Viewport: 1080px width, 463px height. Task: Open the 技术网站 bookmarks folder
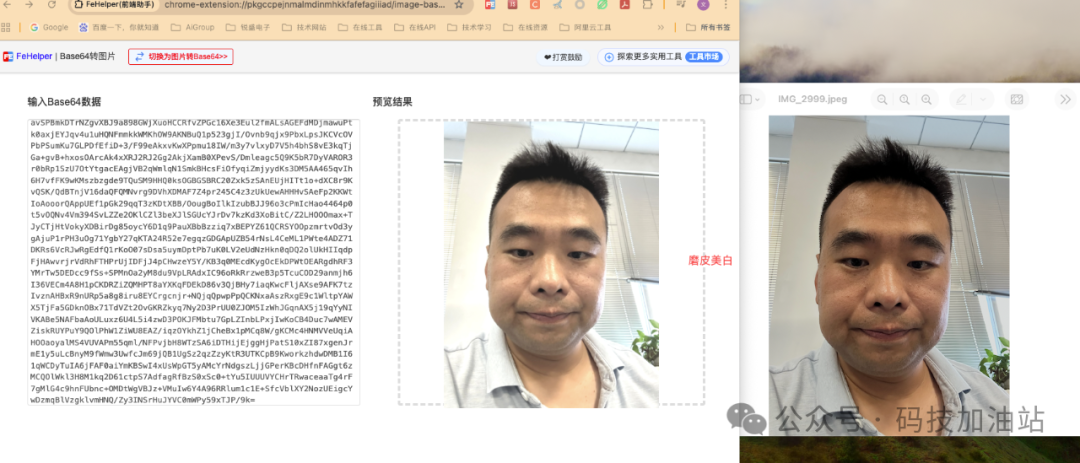304,28
